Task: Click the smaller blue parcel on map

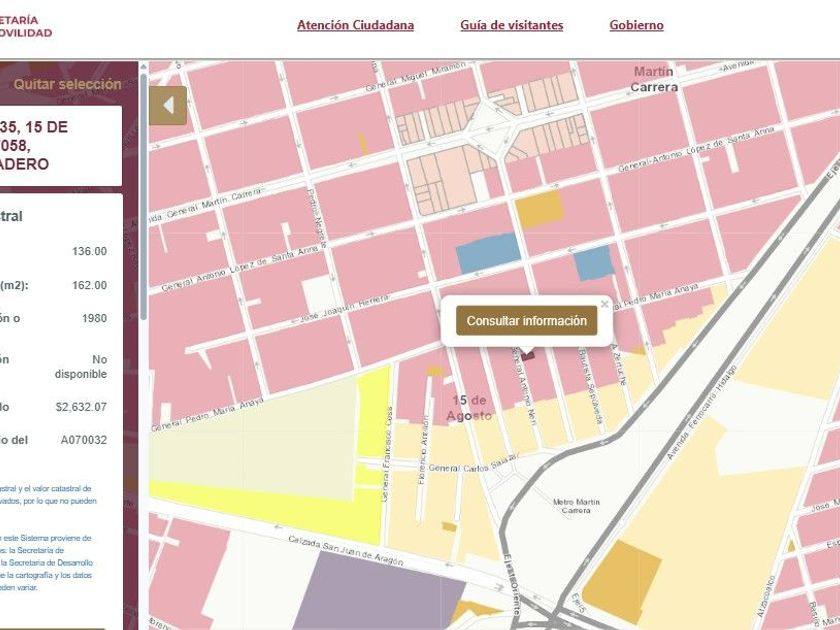Action: coord(592,263)
